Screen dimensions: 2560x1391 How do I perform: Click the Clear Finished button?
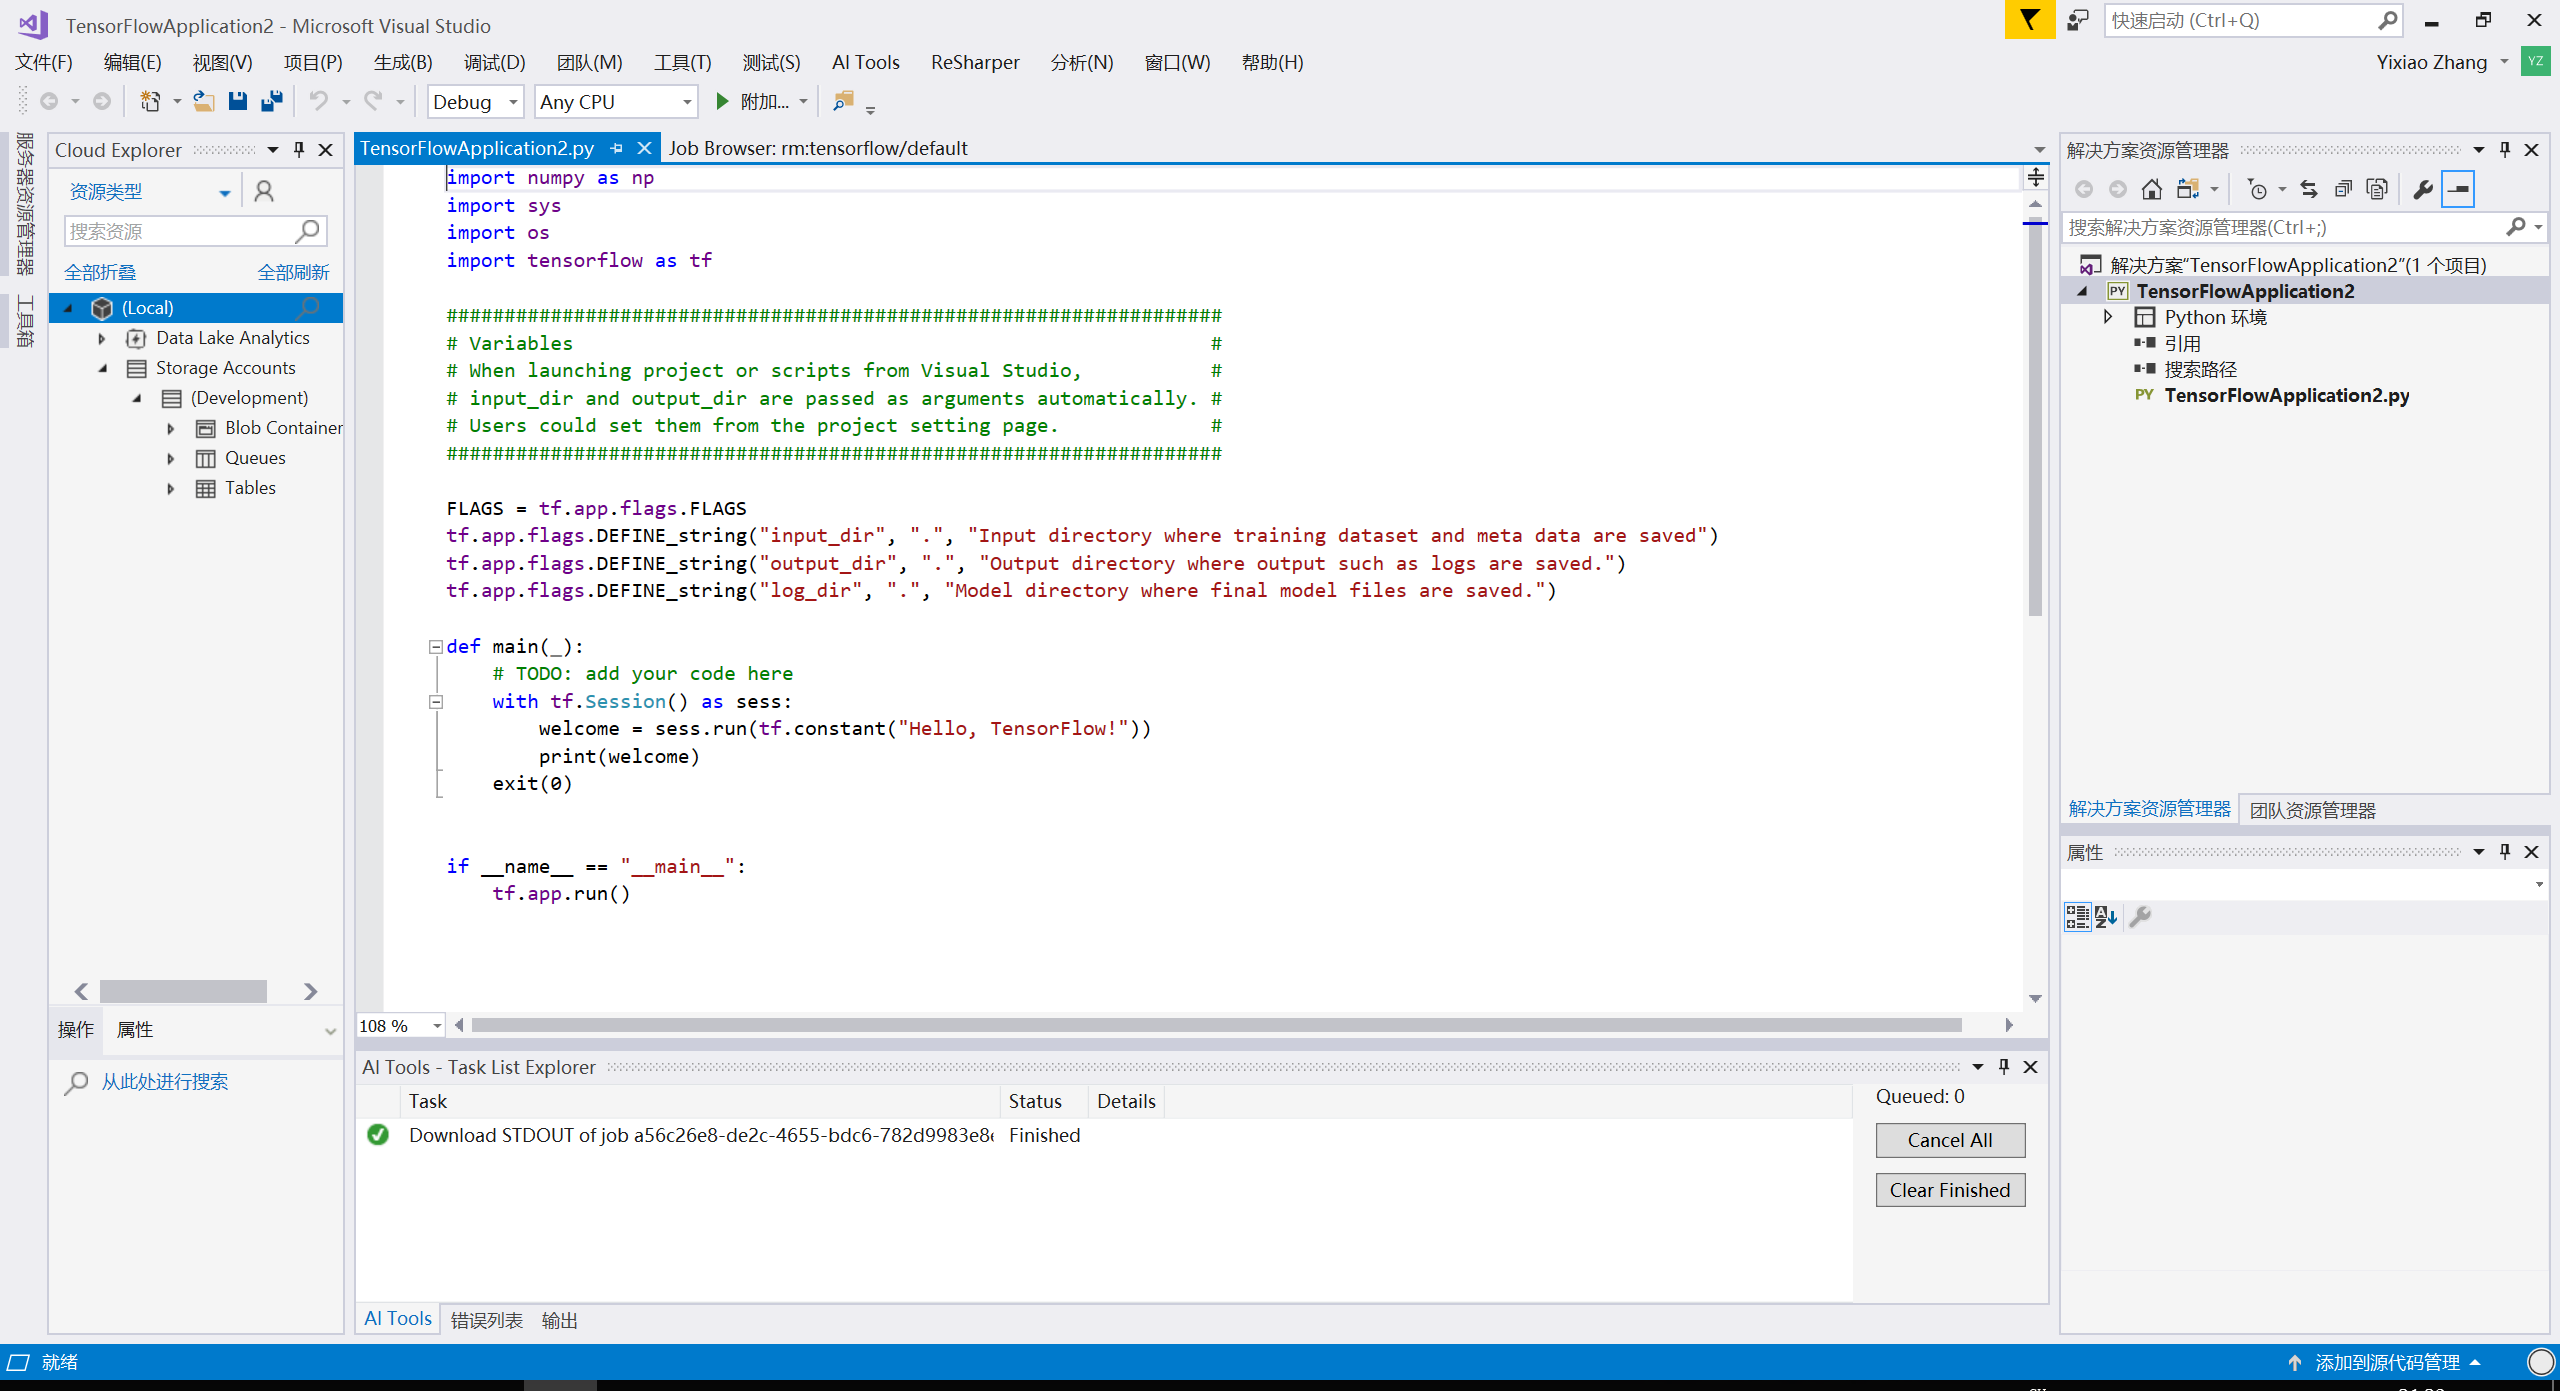(1949, 1190)
